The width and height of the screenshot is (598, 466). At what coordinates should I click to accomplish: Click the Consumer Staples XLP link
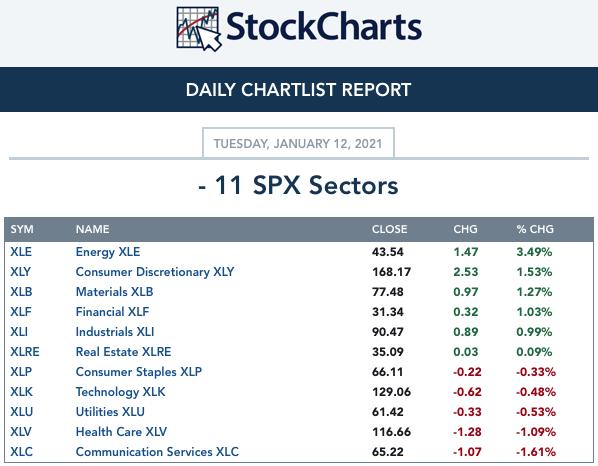pos(139,372)
